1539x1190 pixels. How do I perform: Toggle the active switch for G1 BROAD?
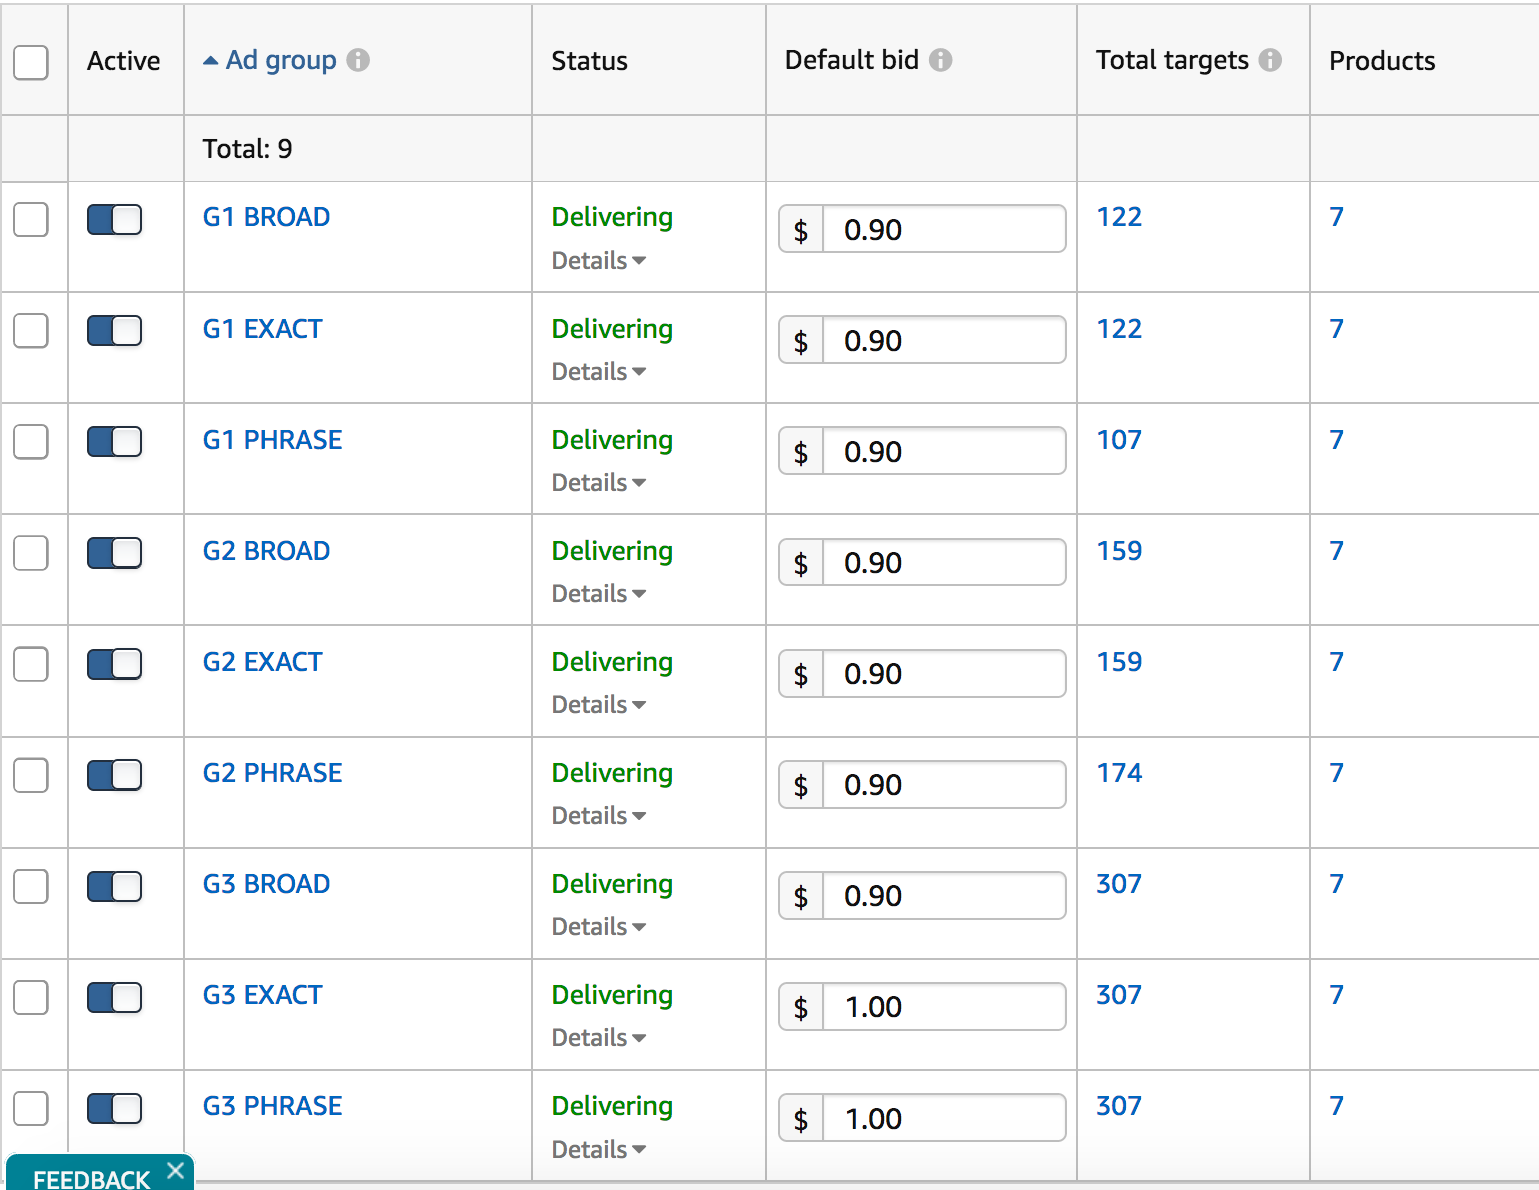point(114,219)
